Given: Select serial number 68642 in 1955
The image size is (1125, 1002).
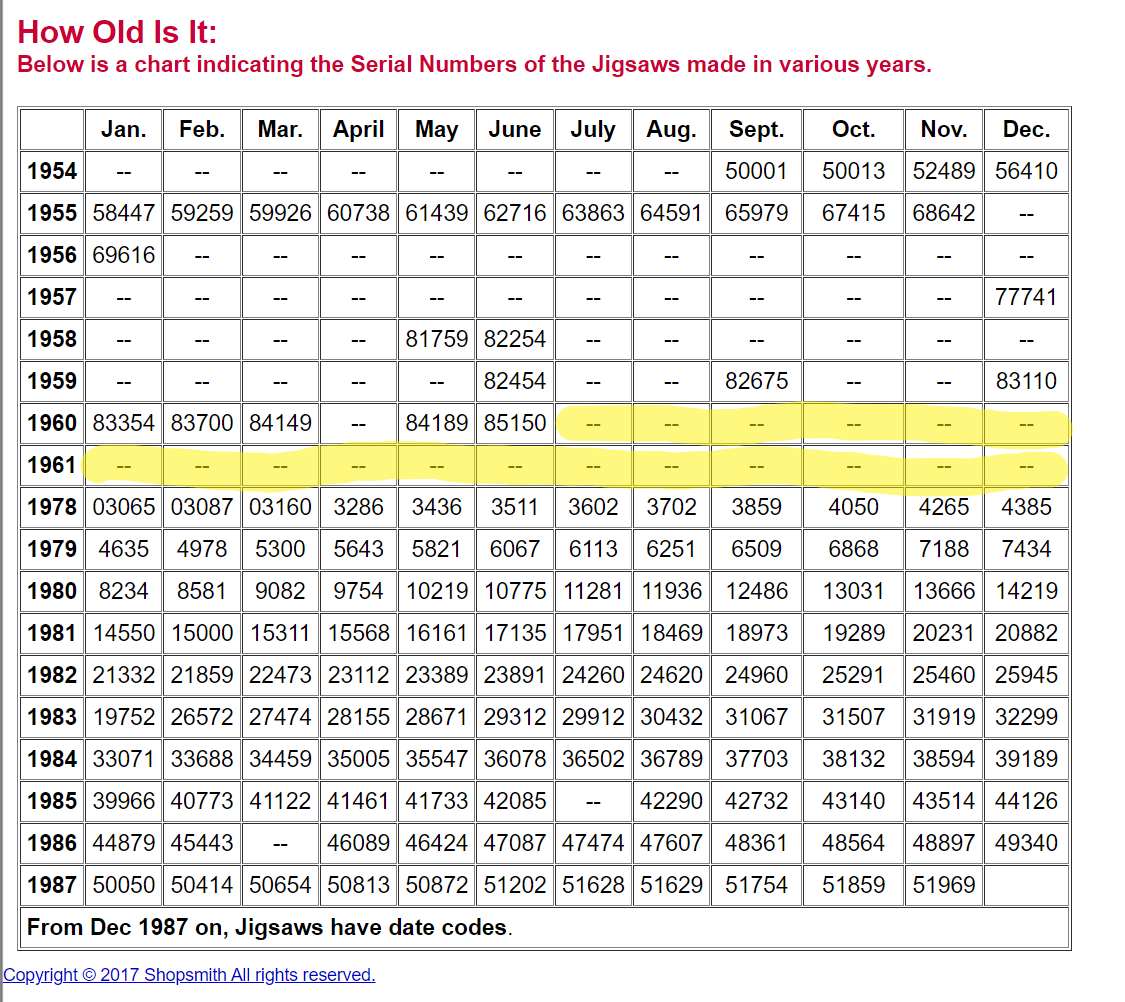Looking at the screenshot, I should pos(943,213).
